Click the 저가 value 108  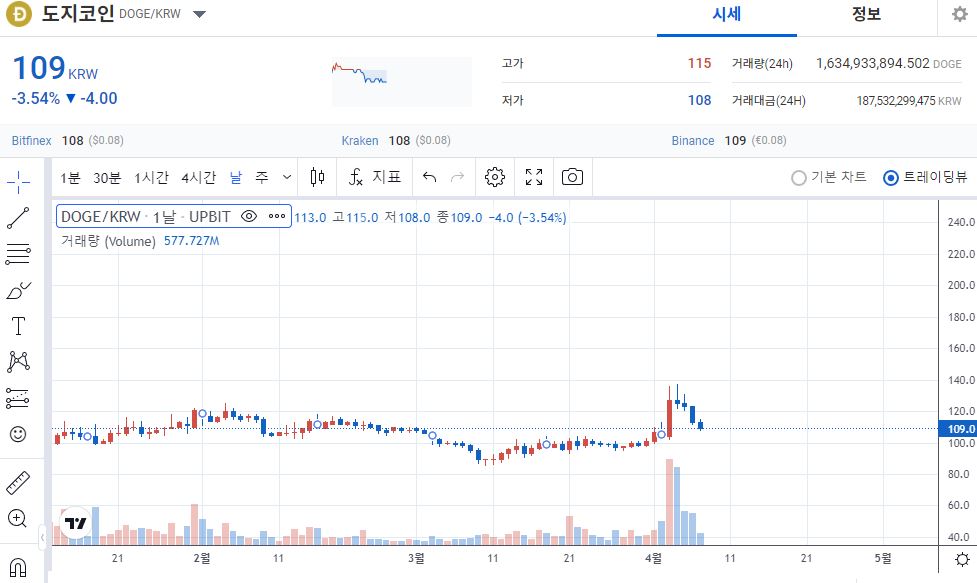coord(699,100)
